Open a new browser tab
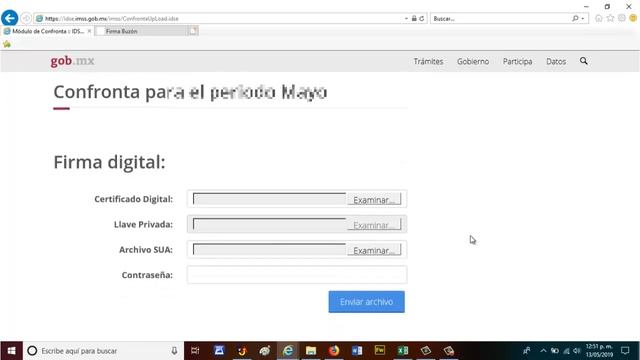The height and width of the screenshot is (360, 640). (x=193, y=31)
